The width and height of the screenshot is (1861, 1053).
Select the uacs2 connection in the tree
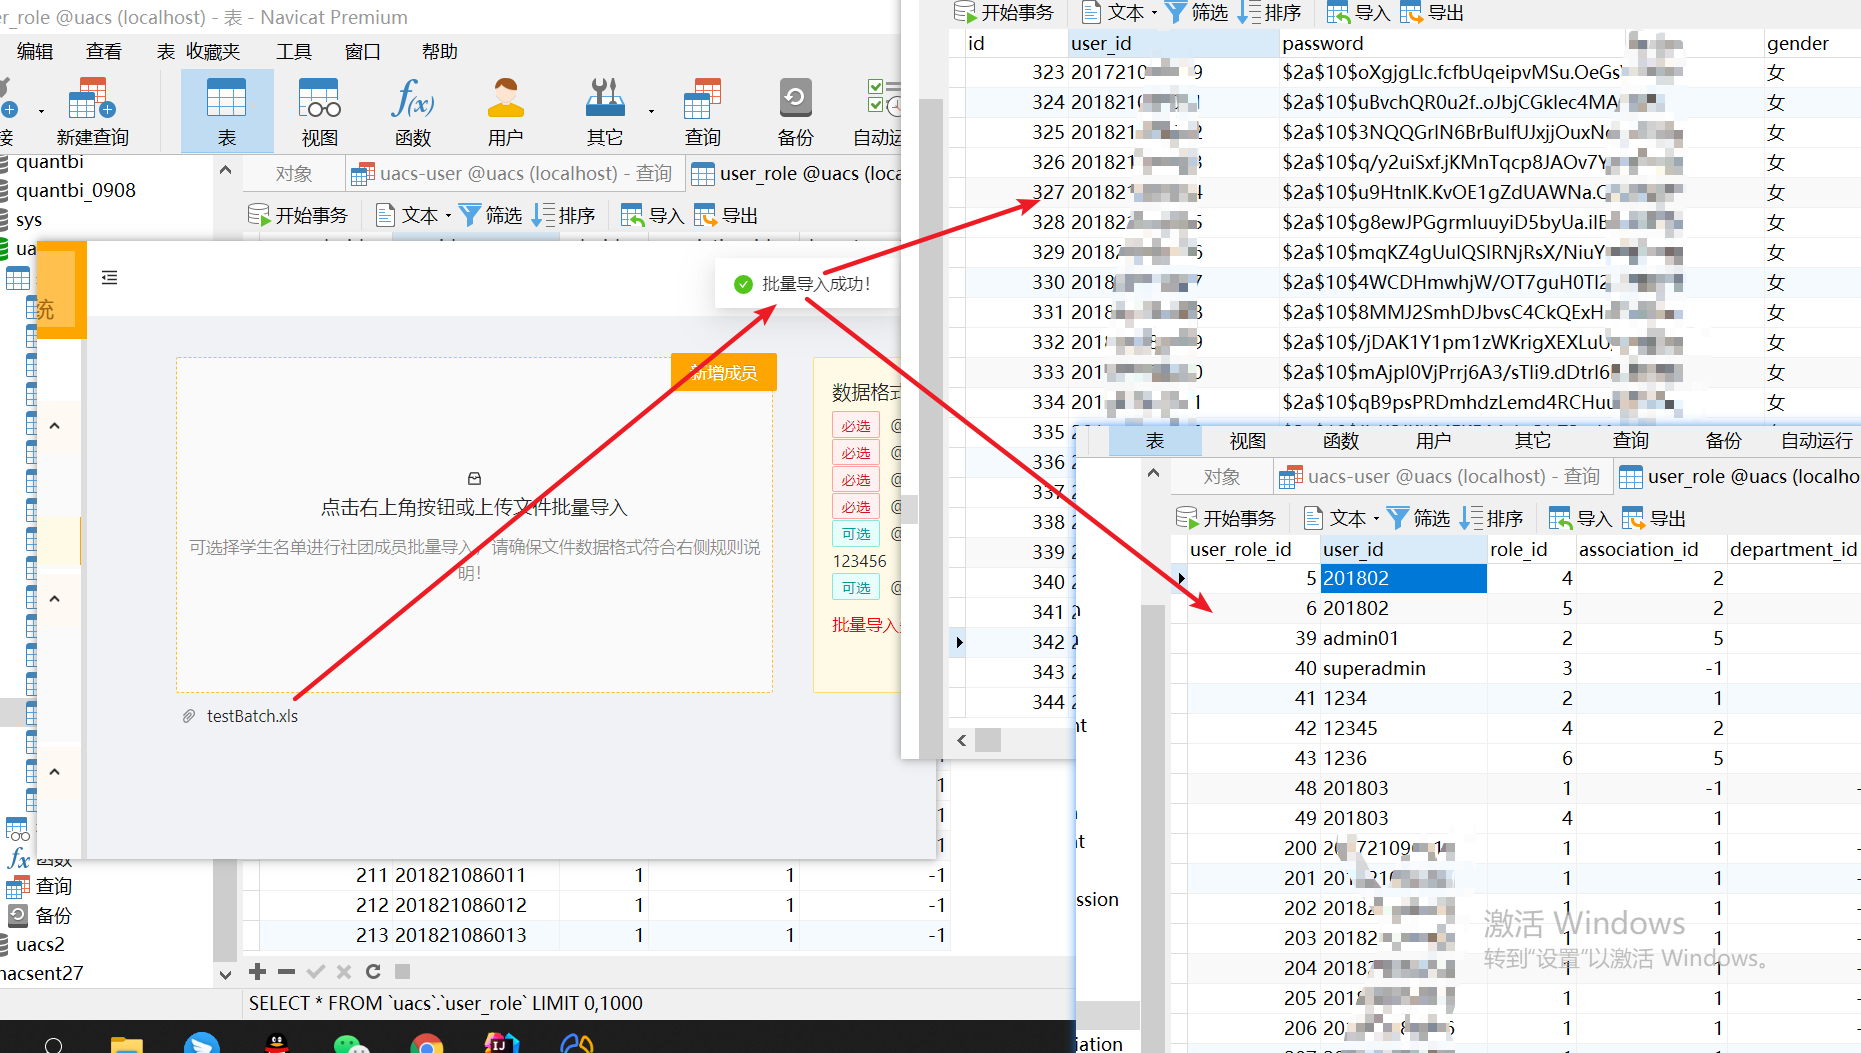coord(40,944)
